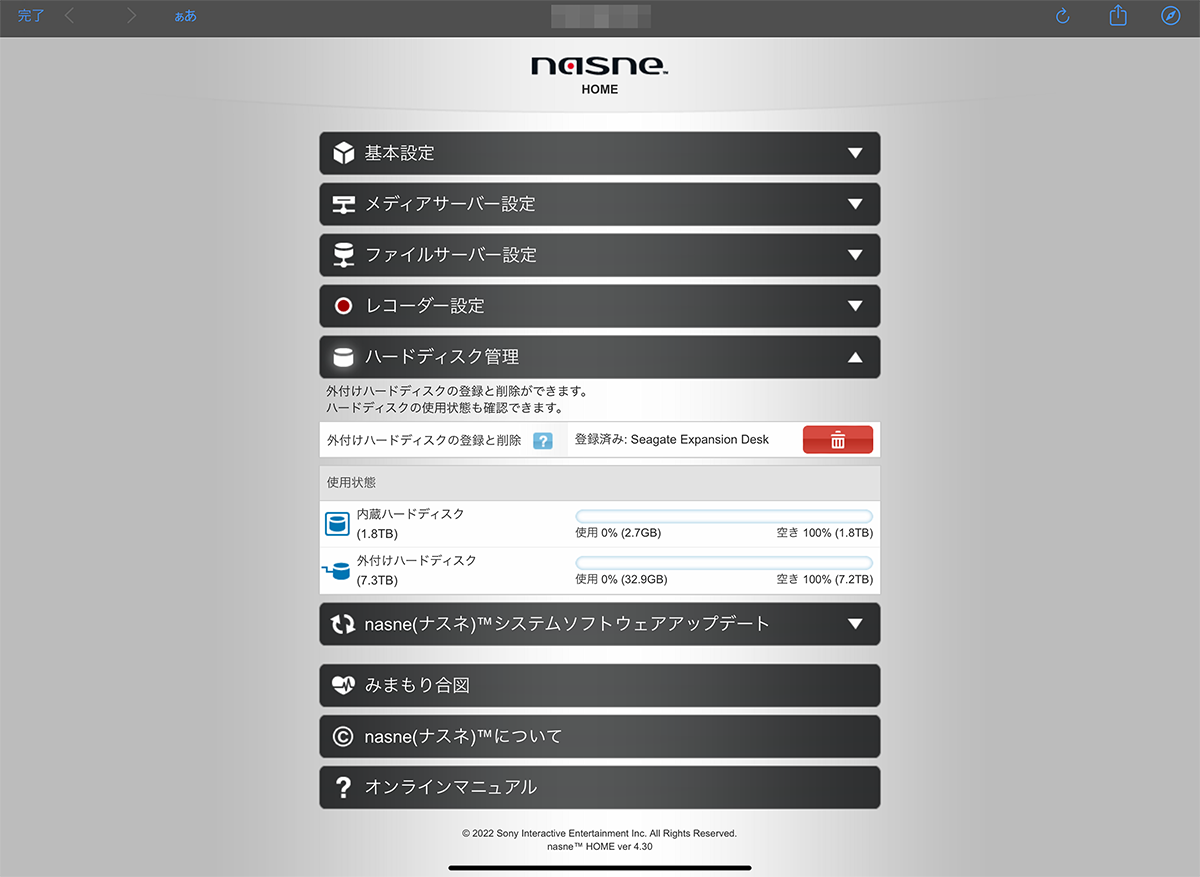Screen dimensions: 1200x877
Task: Open the Share menu in the toolbar
Action: coord(1117,16)
